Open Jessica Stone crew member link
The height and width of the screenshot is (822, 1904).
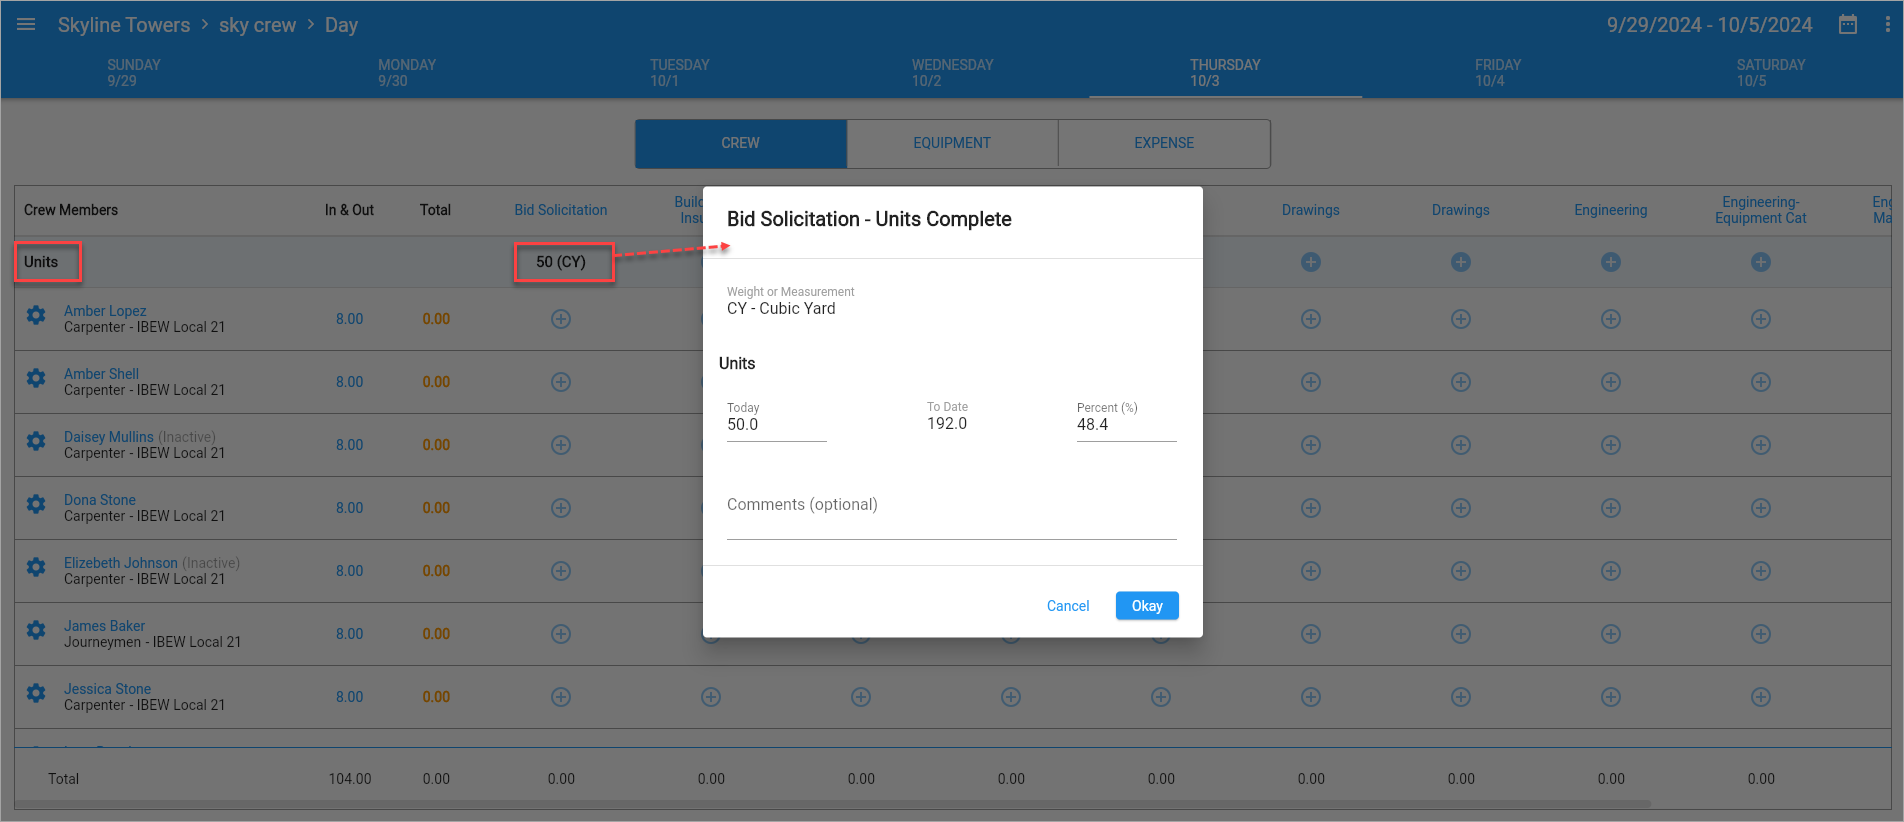tap(107, 689)
